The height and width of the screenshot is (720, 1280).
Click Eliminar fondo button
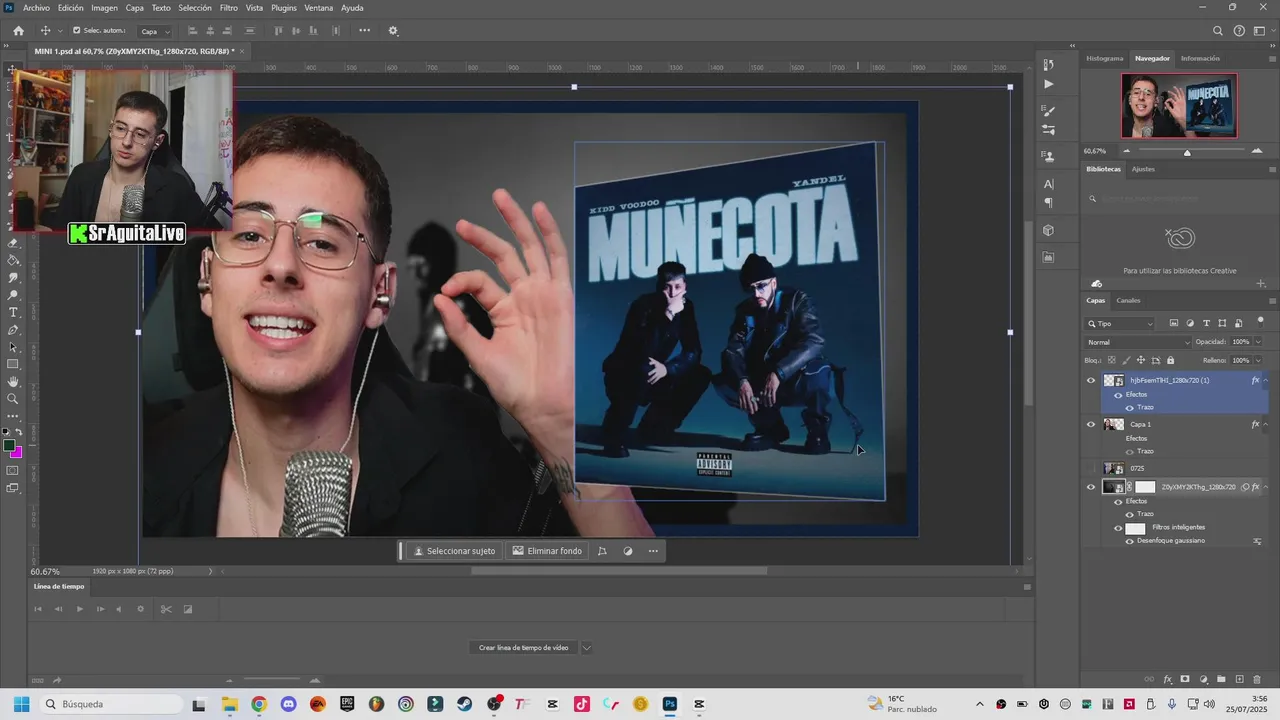point(547,551)
